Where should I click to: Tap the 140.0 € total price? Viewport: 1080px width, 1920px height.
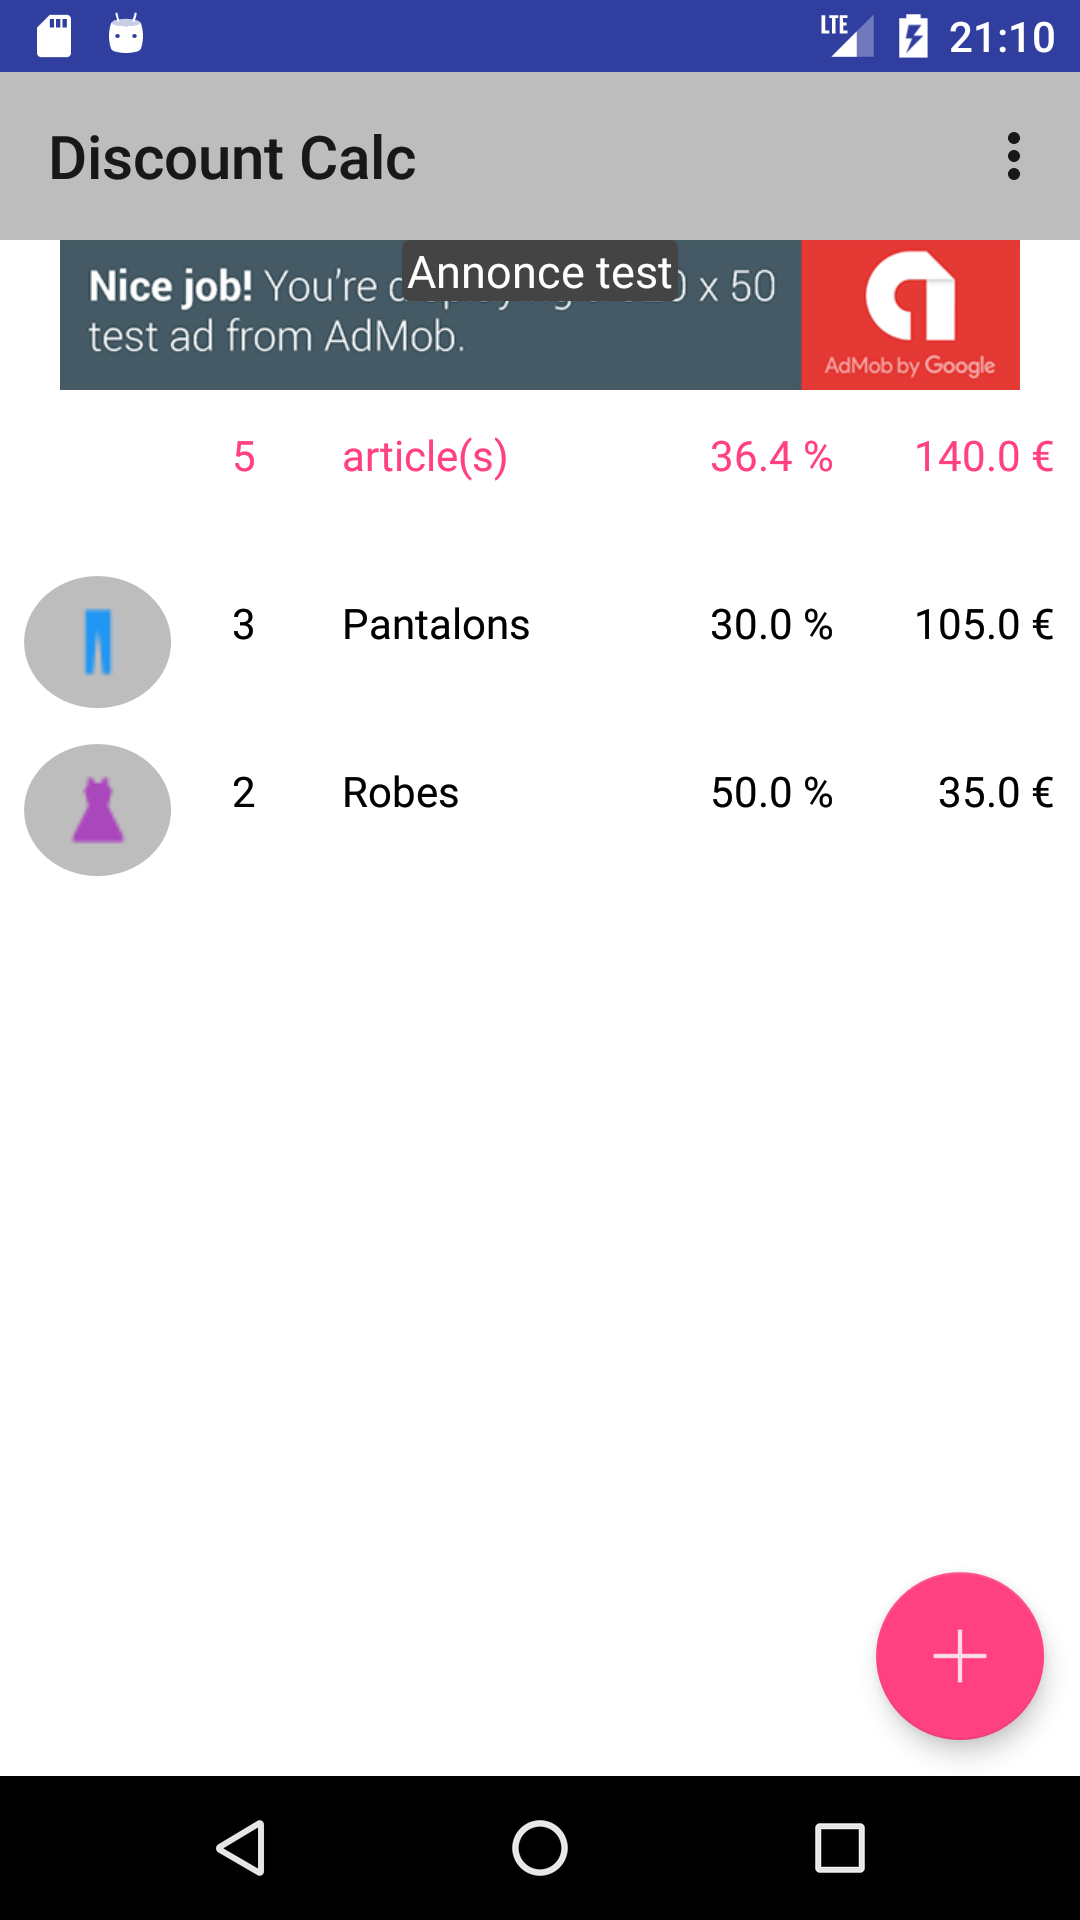tap(984, 457)
